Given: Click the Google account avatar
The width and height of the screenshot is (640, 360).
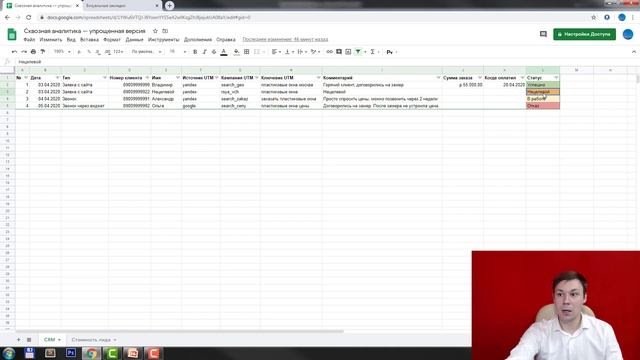Looking at the screenshot, I should pyautogui.click(x=628, y=34).
